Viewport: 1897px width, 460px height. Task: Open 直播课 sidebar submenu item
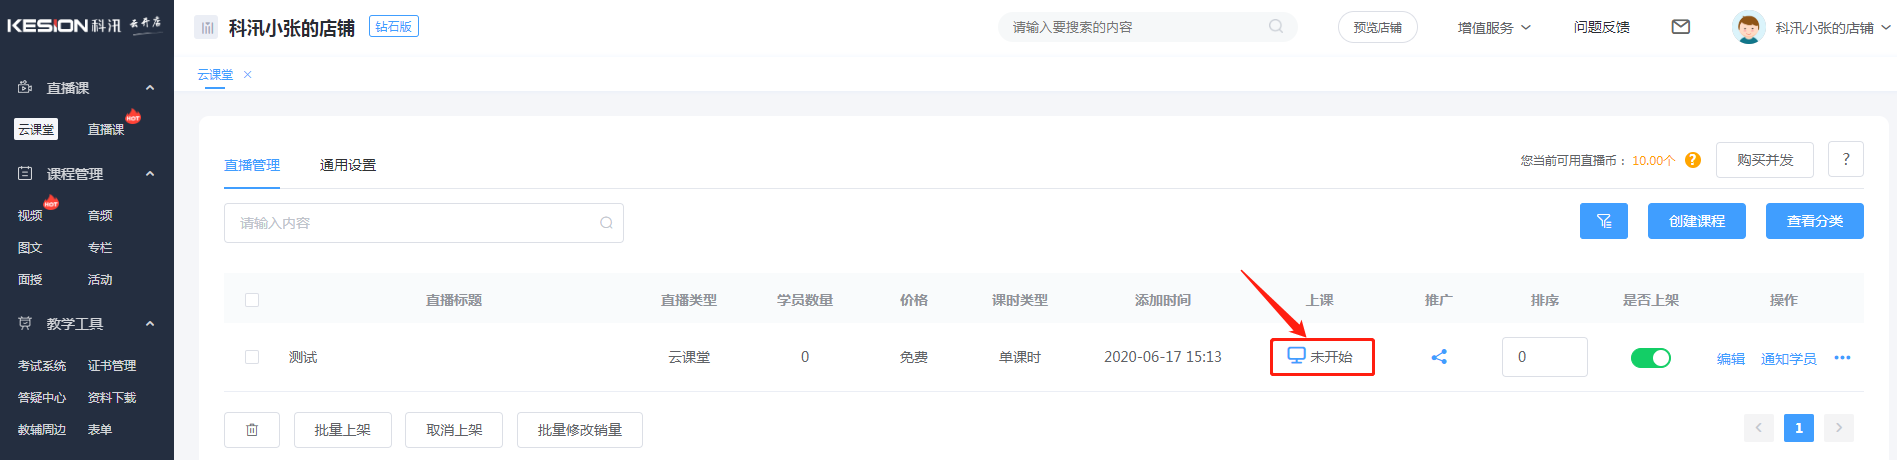(106, 130)
